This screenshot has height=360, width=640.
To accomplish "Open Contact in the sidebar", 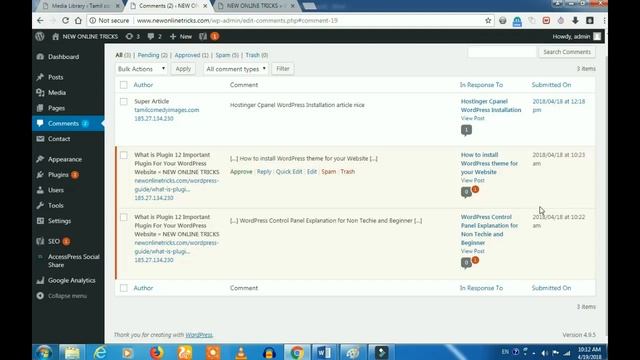I will click(x=59, y=139).
